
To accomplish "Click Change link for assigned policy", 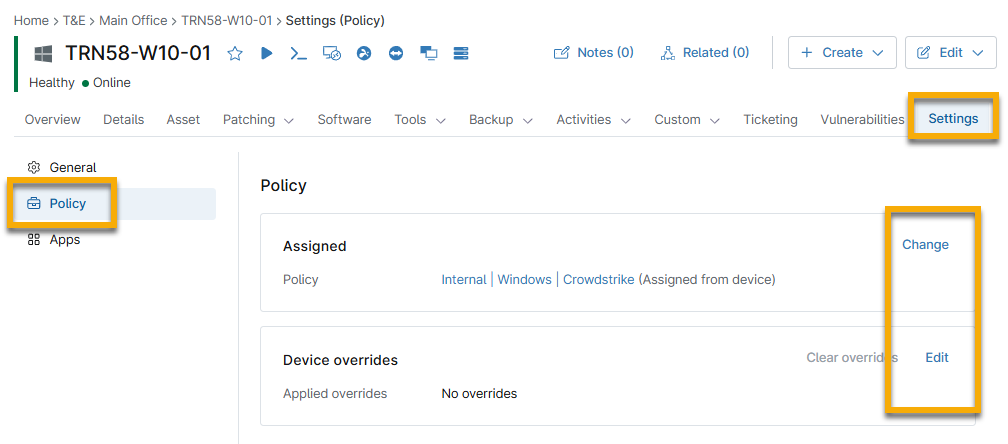I will (925, 245).
